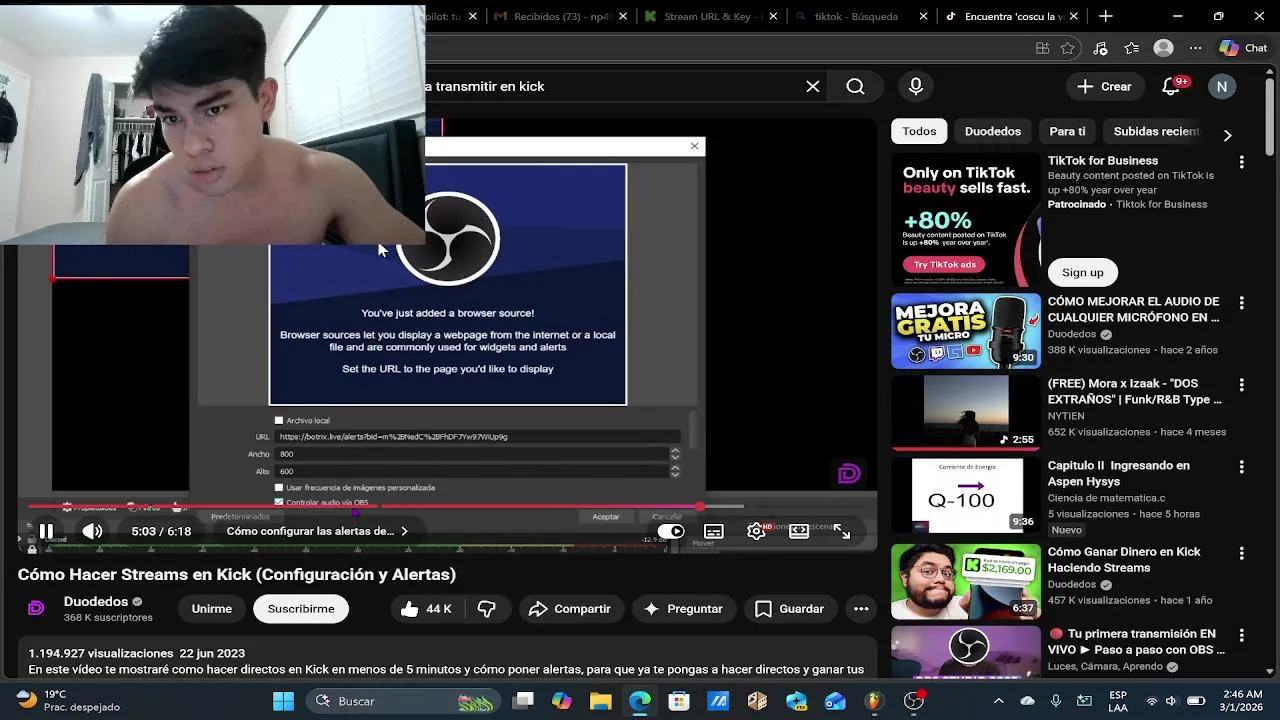This screenshot has height=720, width=1280.
Task: Open the Crear menu
Action: pyautogui.click(x=1105, y=87)
